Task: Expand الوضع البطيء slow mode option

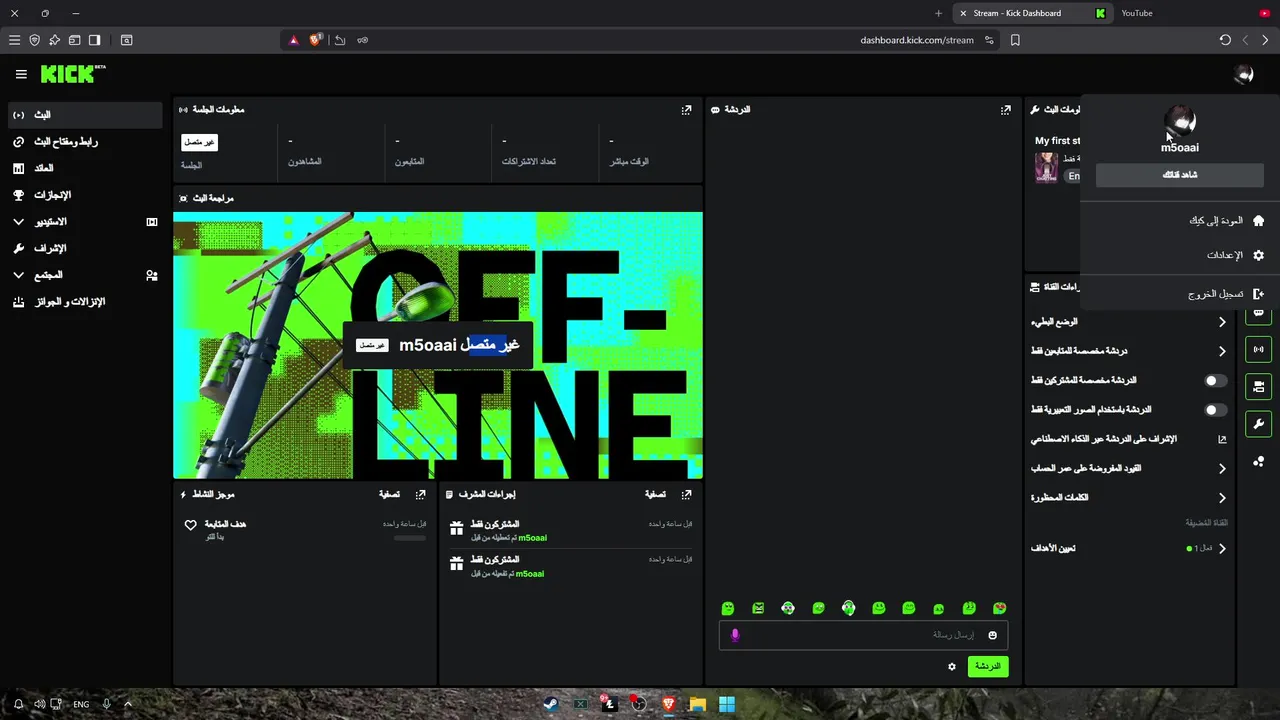Action: [x=1129, y=322]
